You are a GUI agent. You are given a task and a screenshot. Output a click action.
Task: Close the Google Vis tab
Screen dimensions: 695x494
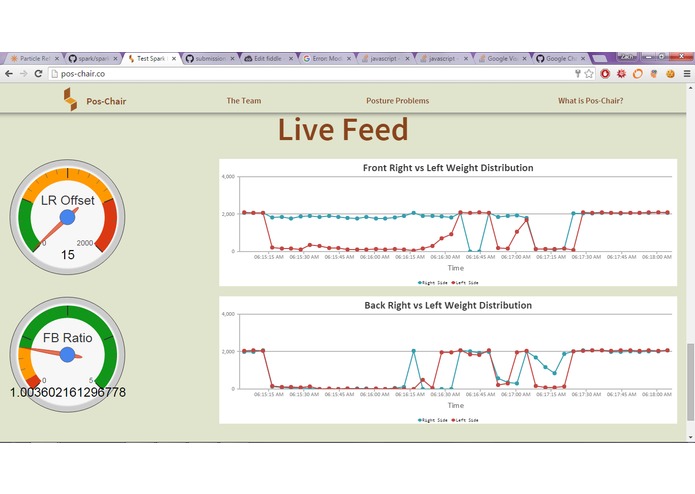[524, 58]
